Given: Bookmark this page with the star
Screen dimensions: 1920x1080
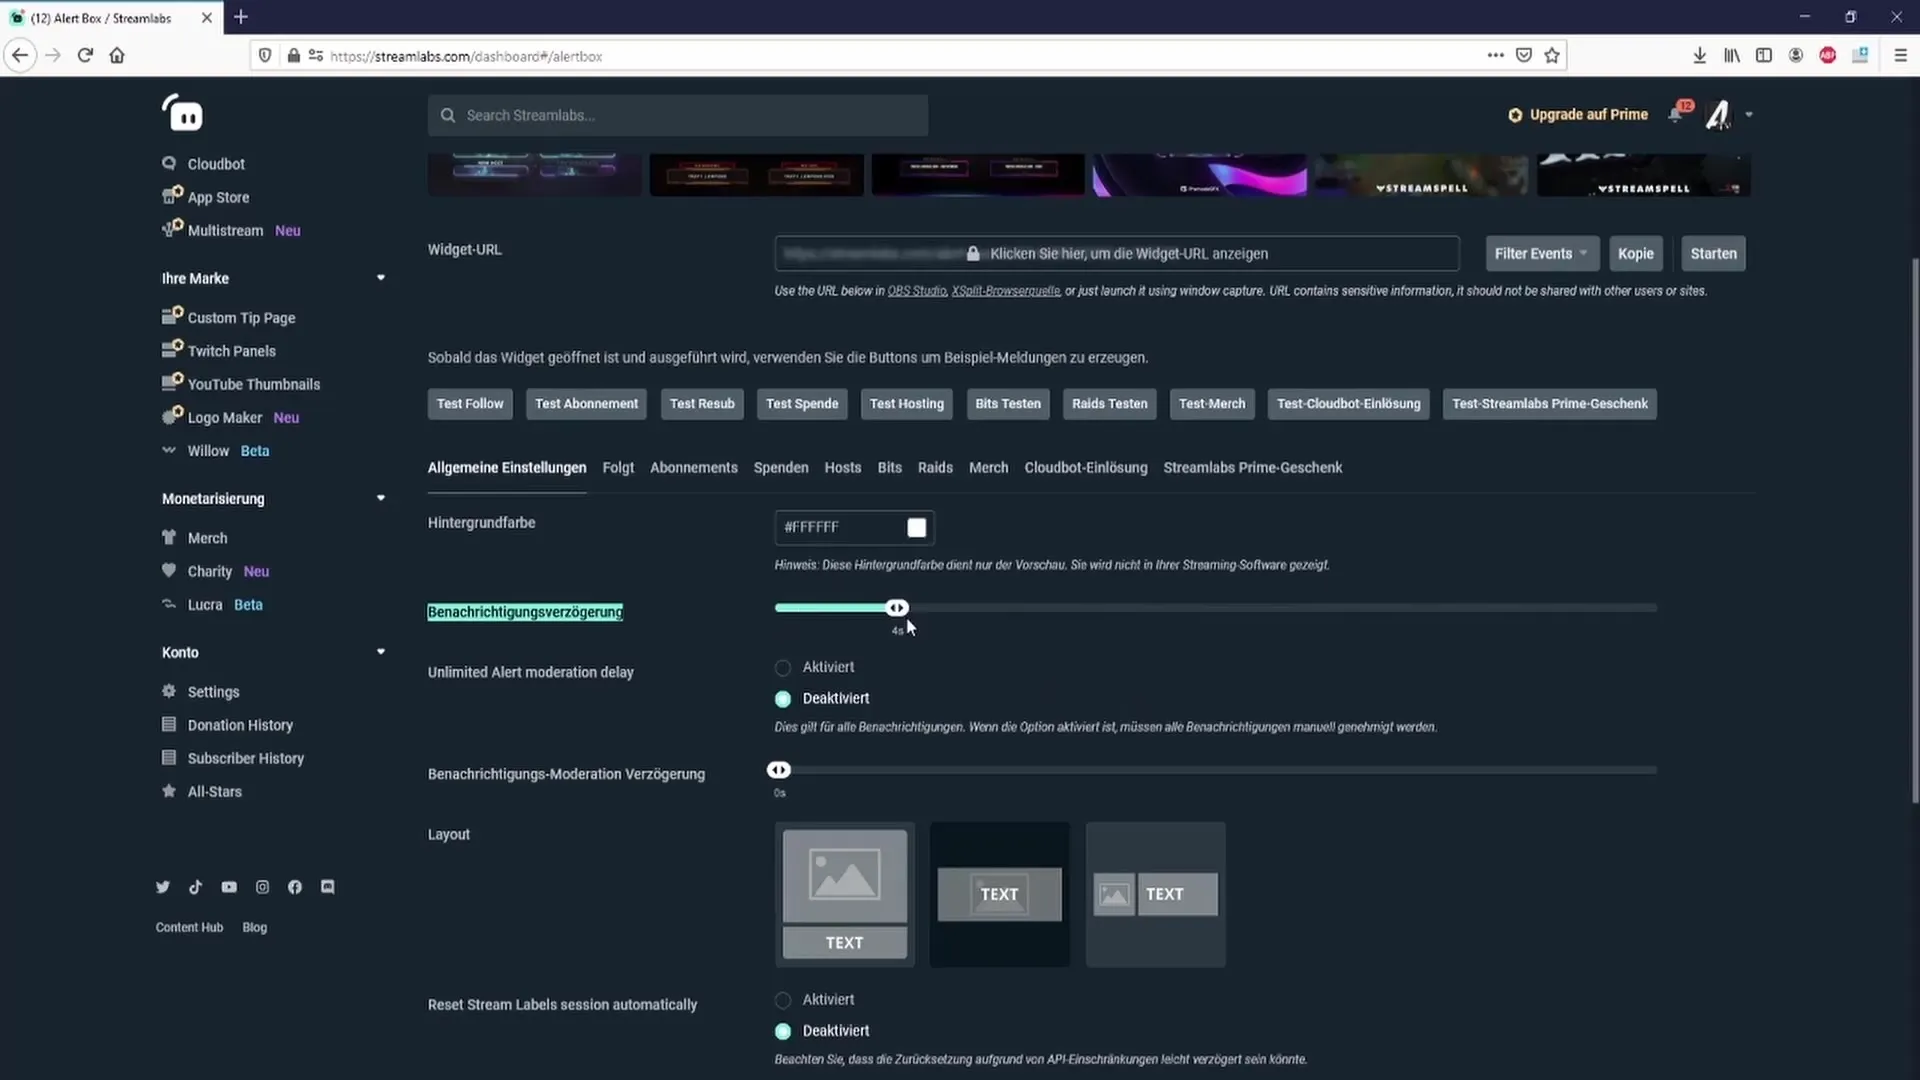Looking at the screenshot, I should click(x=1552, y=56).
